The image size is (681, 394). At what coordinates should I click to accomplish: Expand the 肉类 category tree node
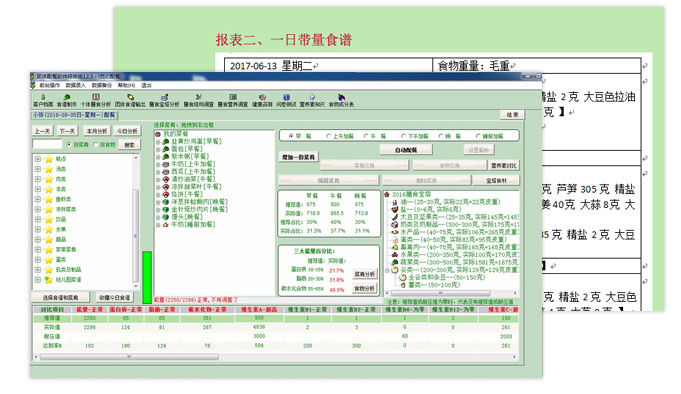pos(38,179)
